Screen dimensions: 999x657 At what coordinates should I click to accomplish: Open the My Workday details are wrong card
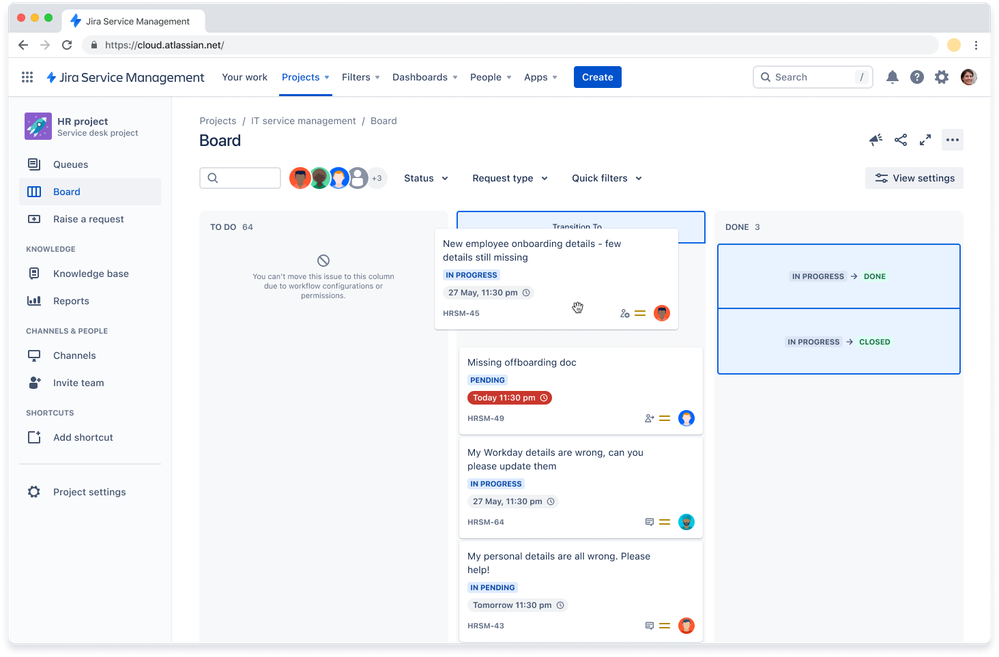coord(580,487)
